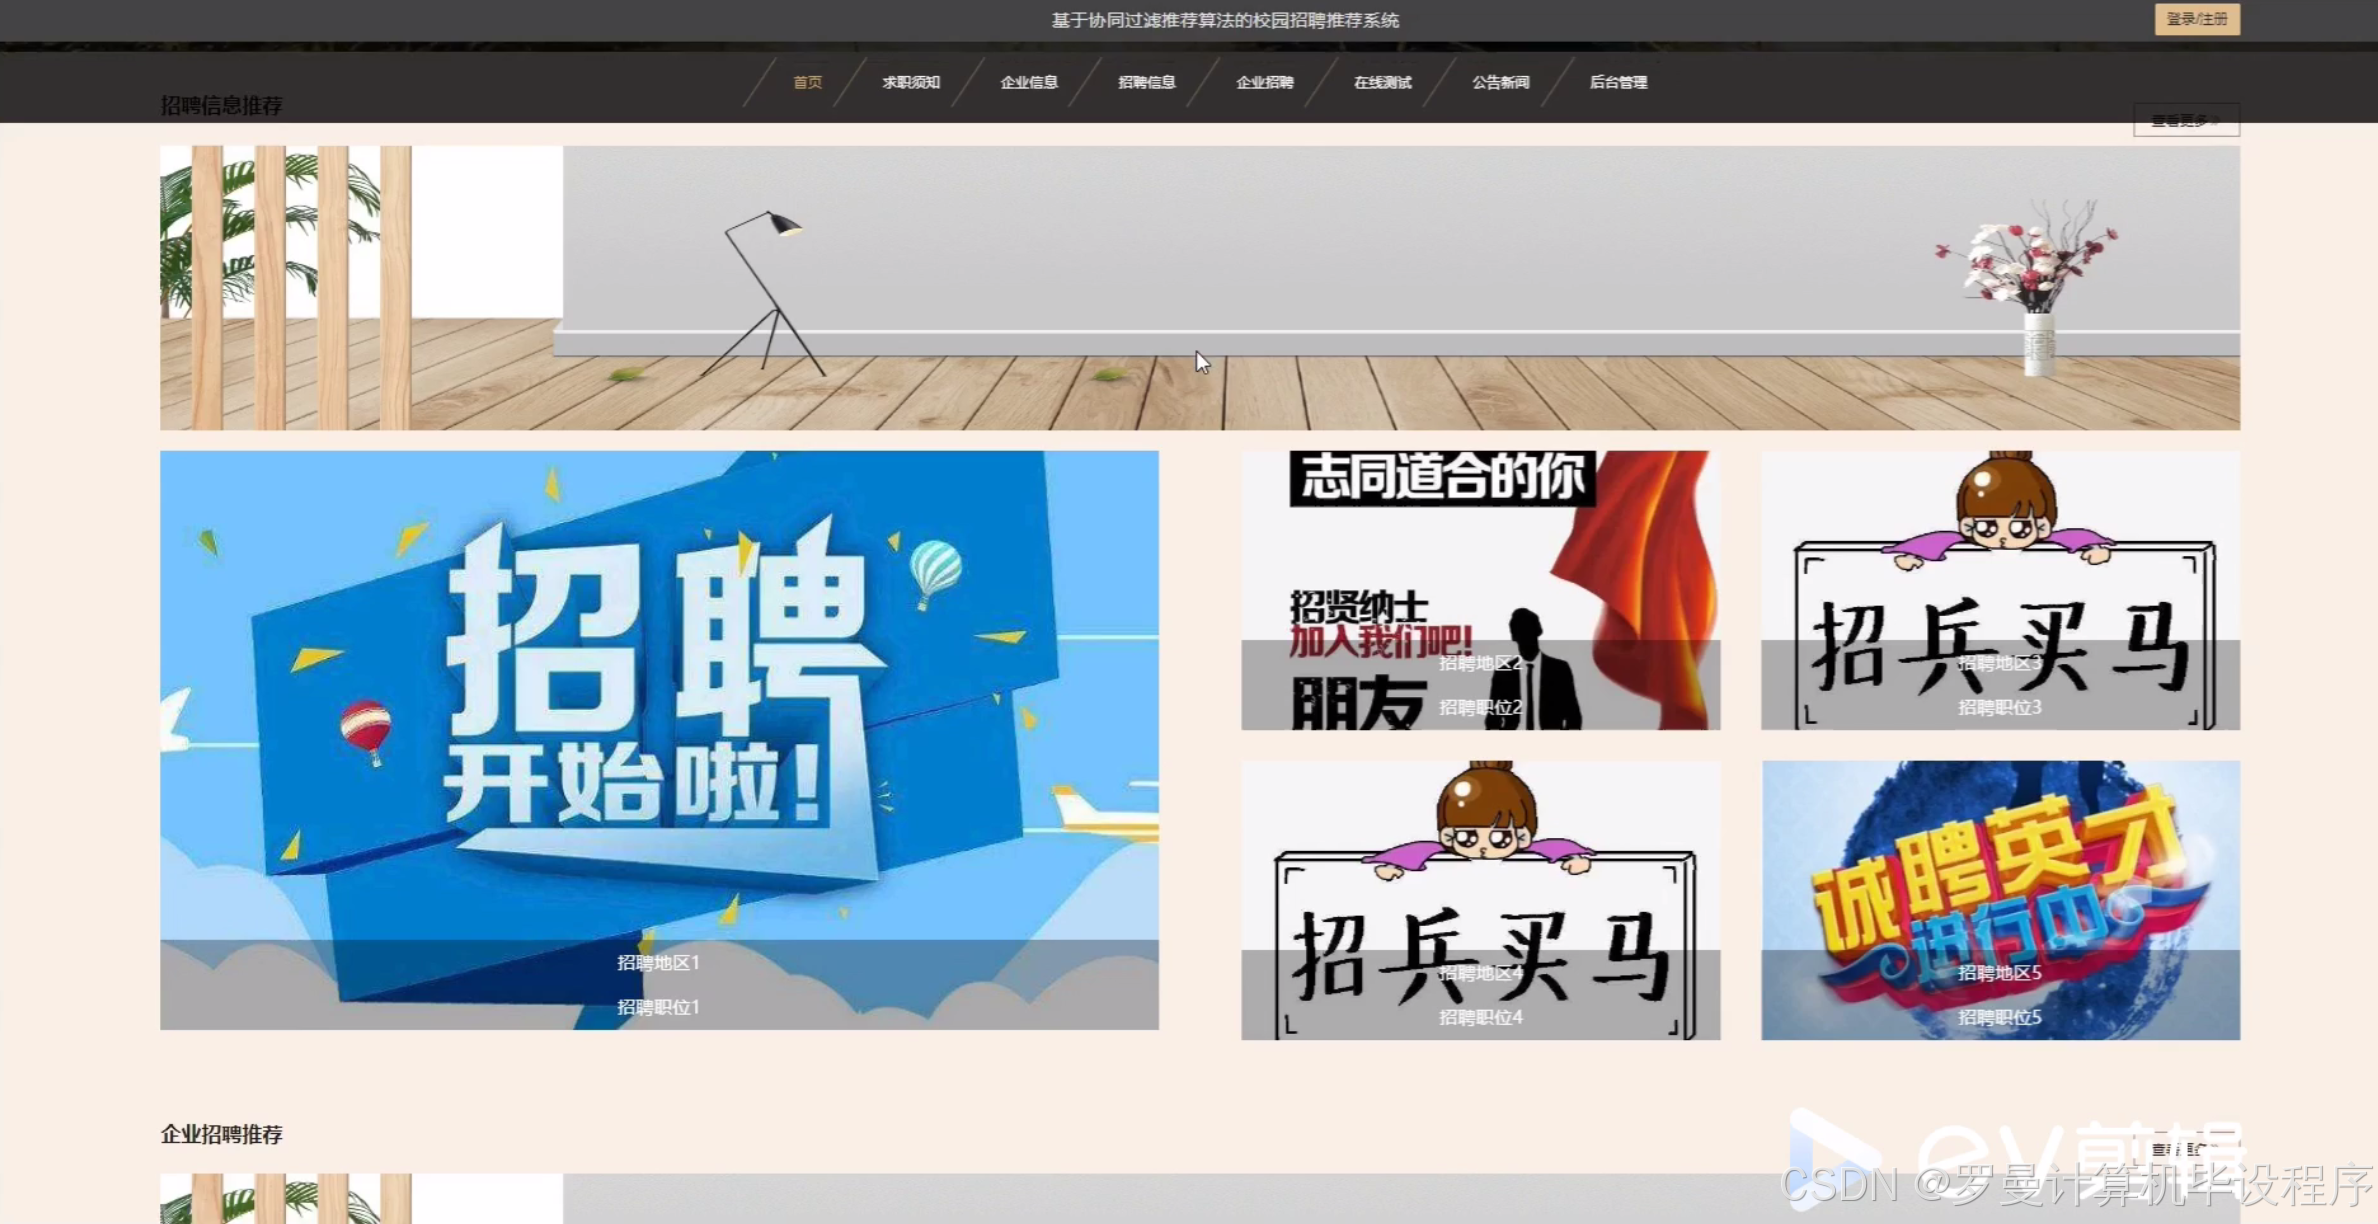The image size is (2378, 1224).
Task: Switch to 企业招聘 navigation item
Action: click(1264, 82)
